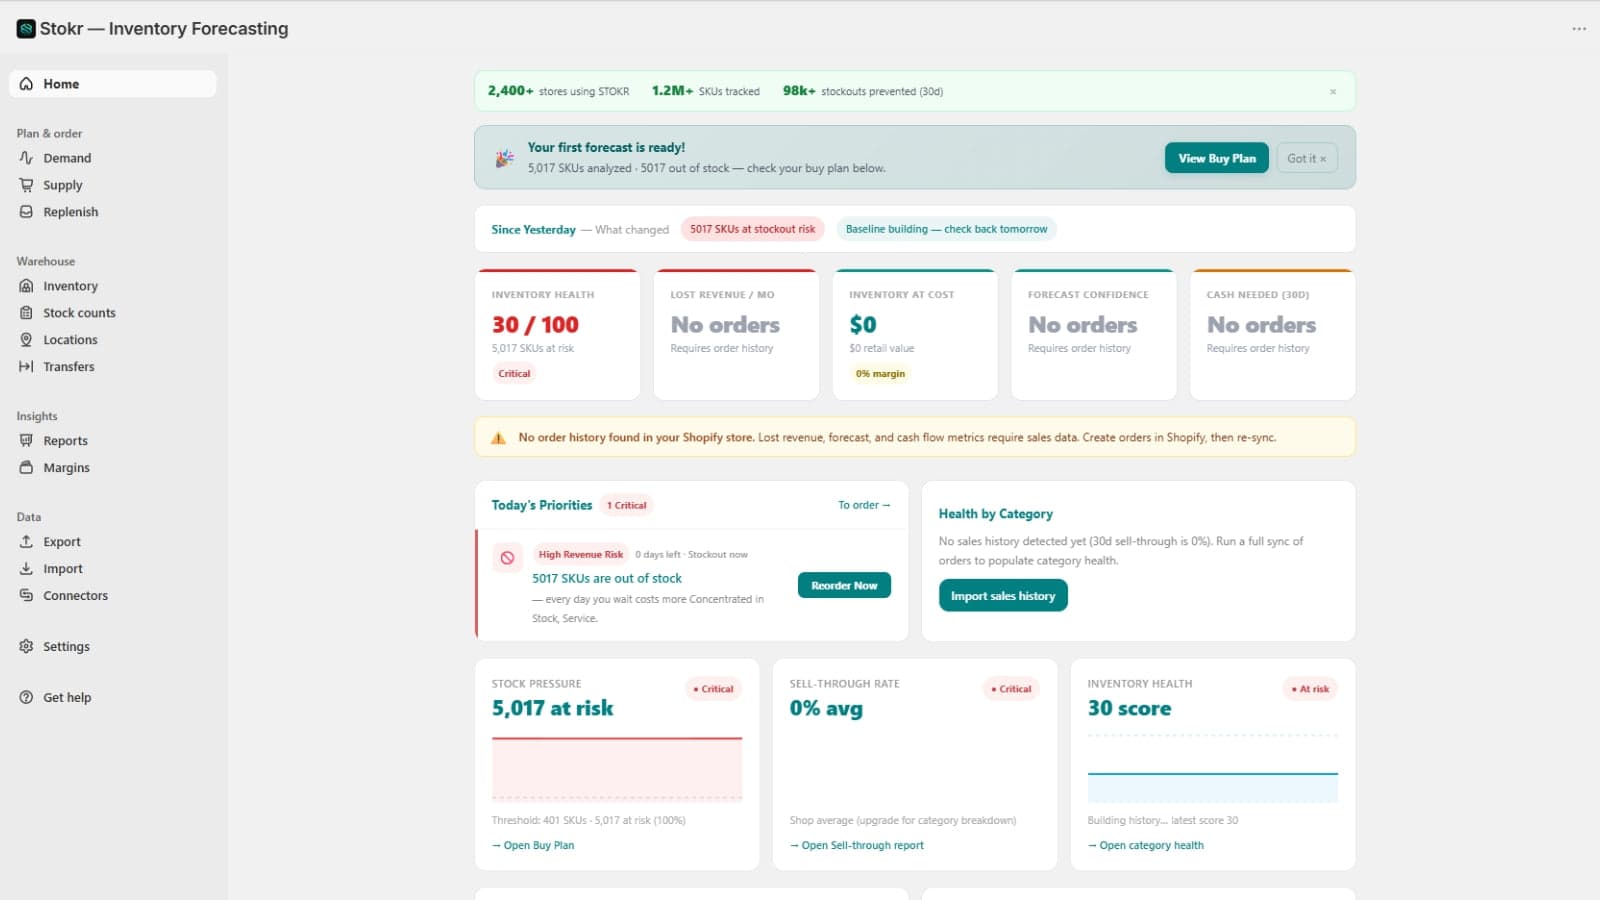Click the Inventory Health 30 / 100 card
This screenshot has width=1600, height=900.
558,335
